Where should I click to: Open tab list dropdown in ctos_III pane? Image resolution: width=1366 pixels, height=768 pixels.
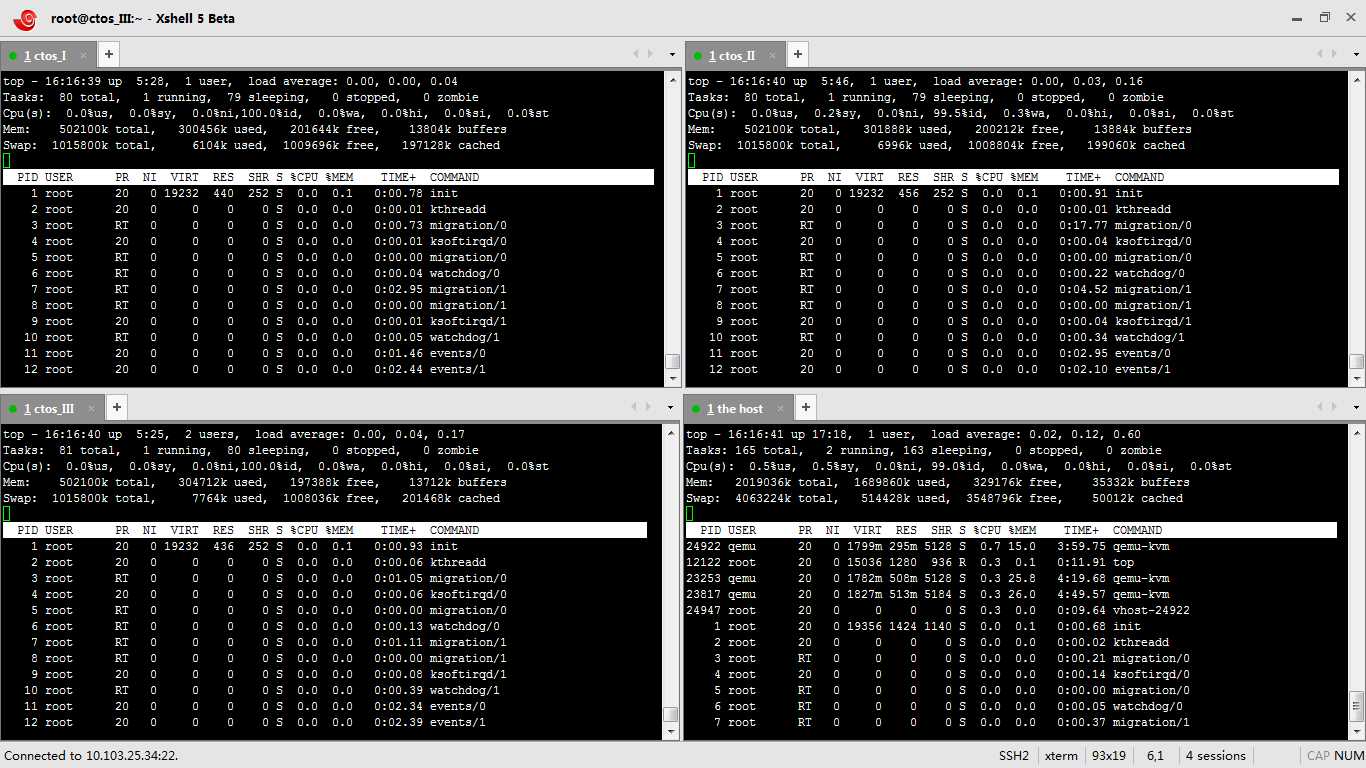[672, 408]
